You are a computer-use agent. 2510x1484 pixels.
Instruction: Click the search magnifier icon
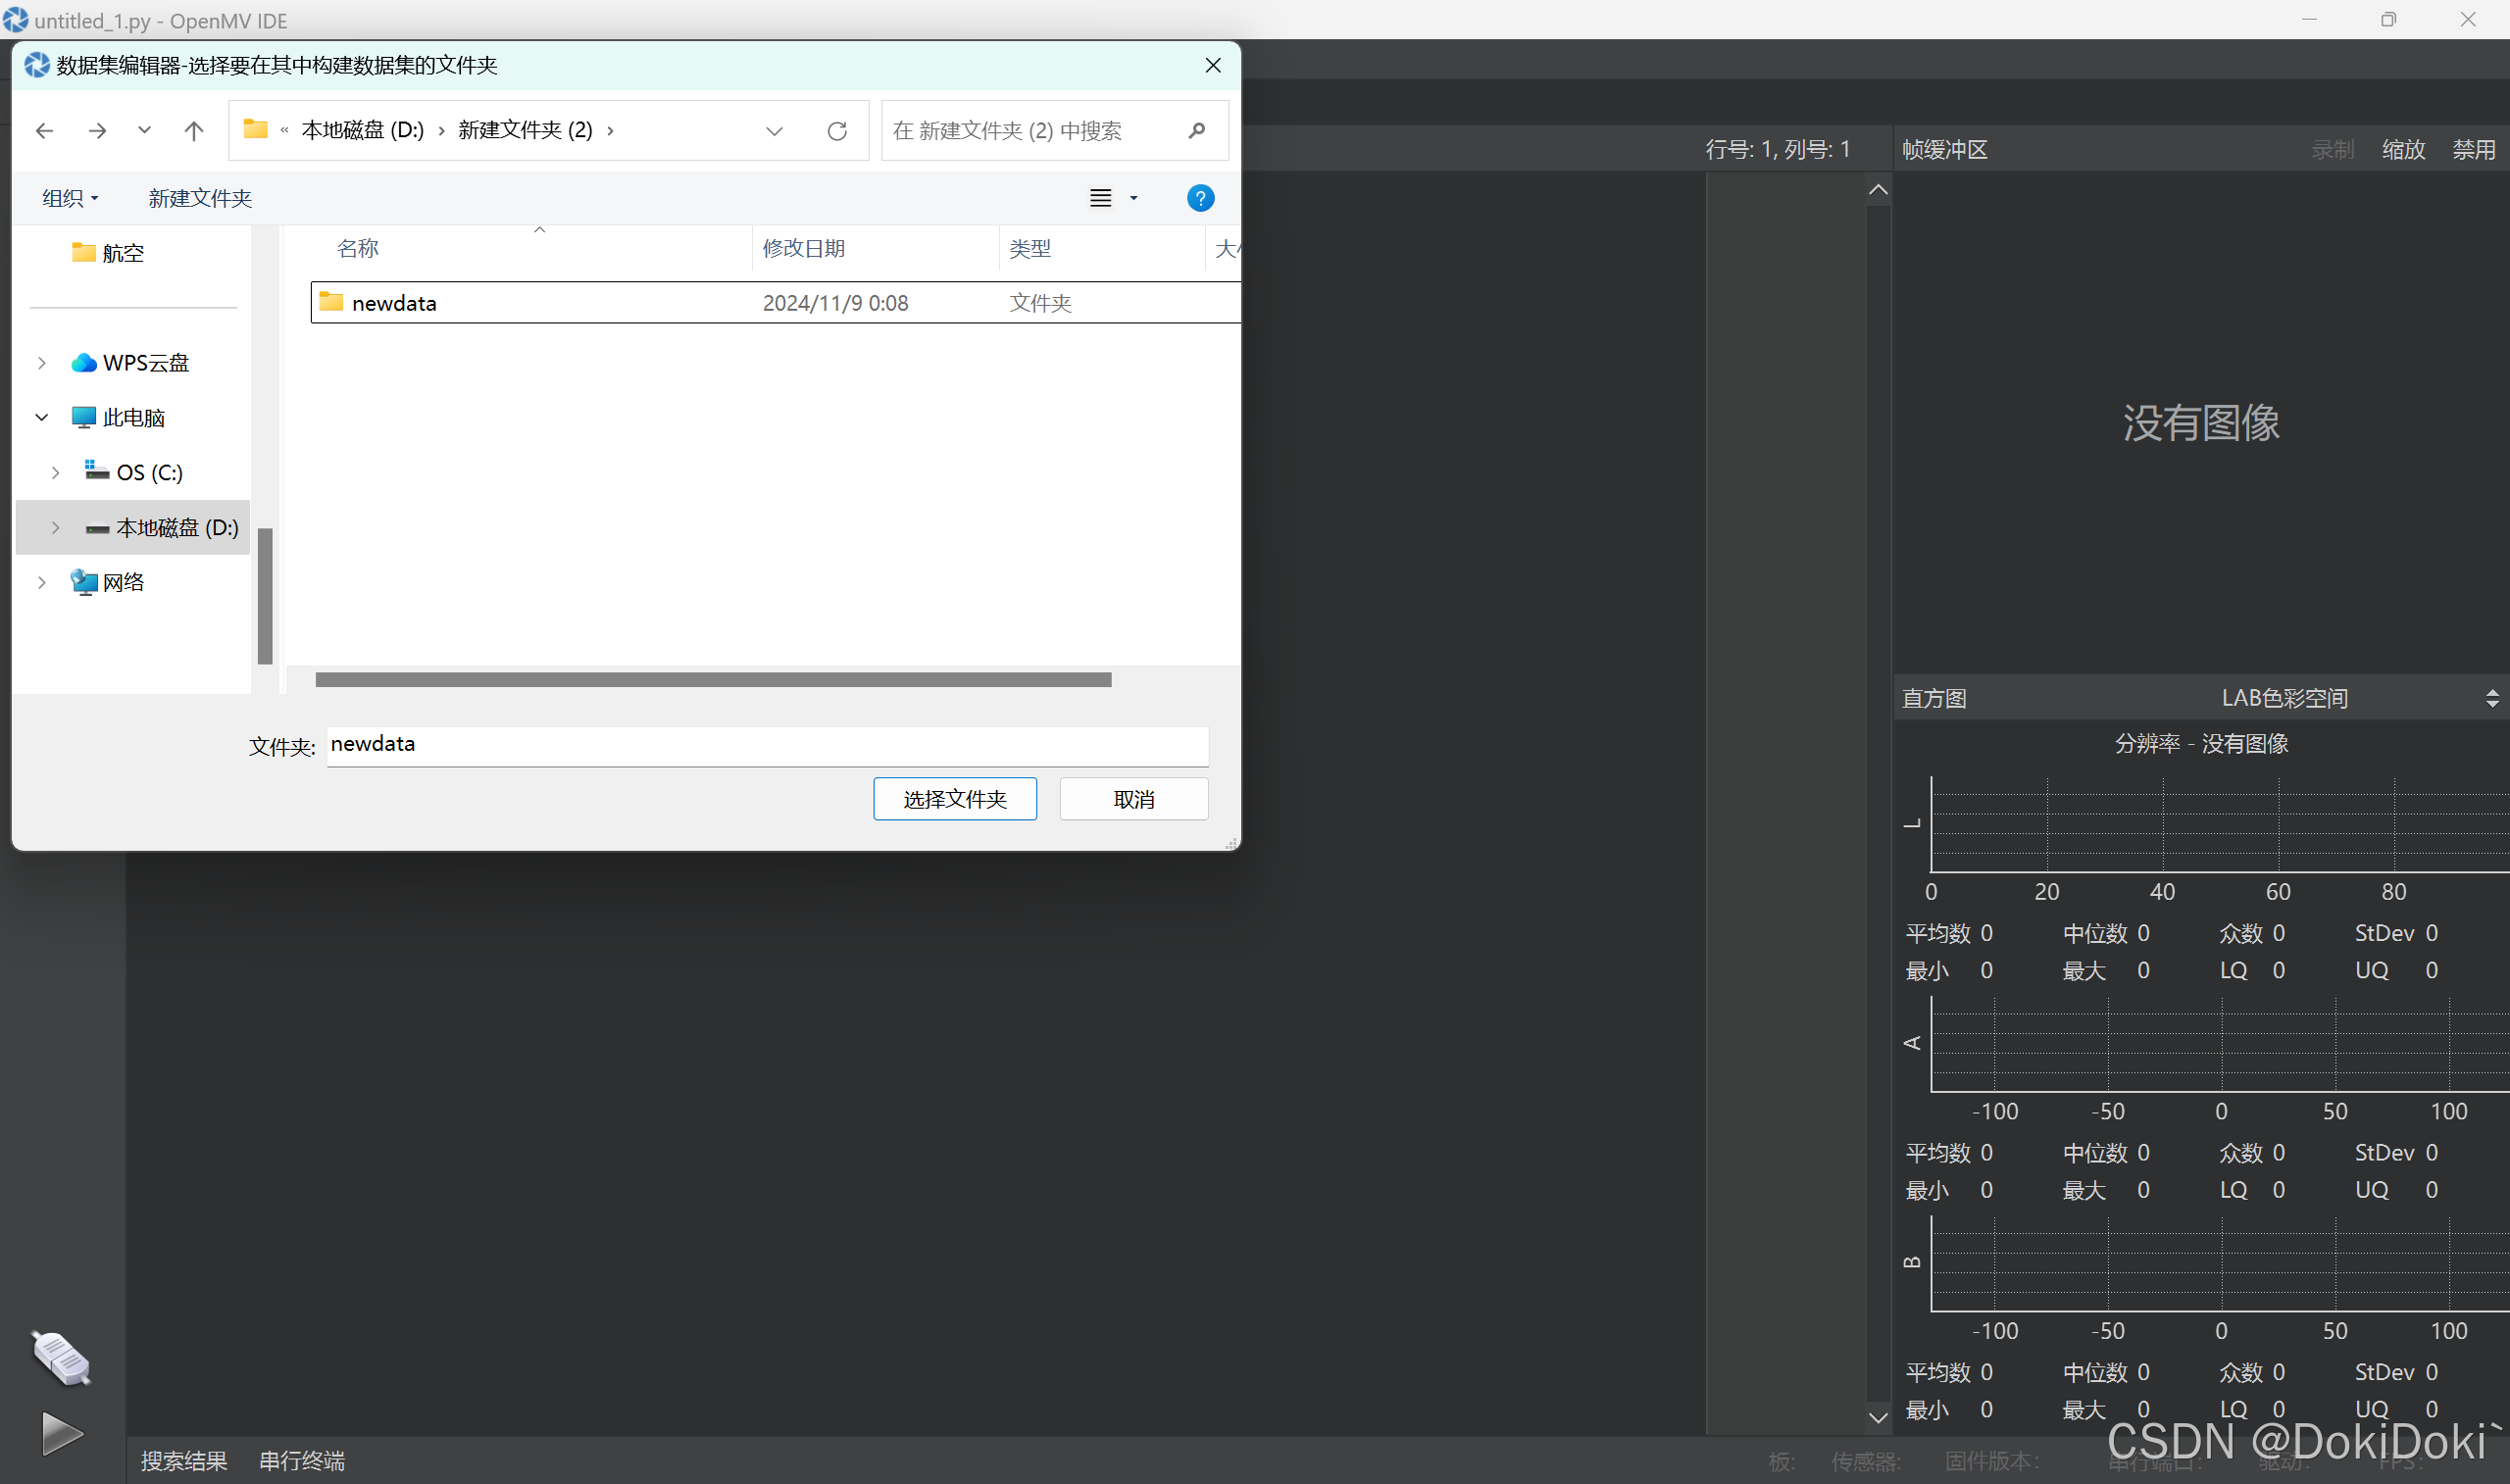(x=1197, y=131)
